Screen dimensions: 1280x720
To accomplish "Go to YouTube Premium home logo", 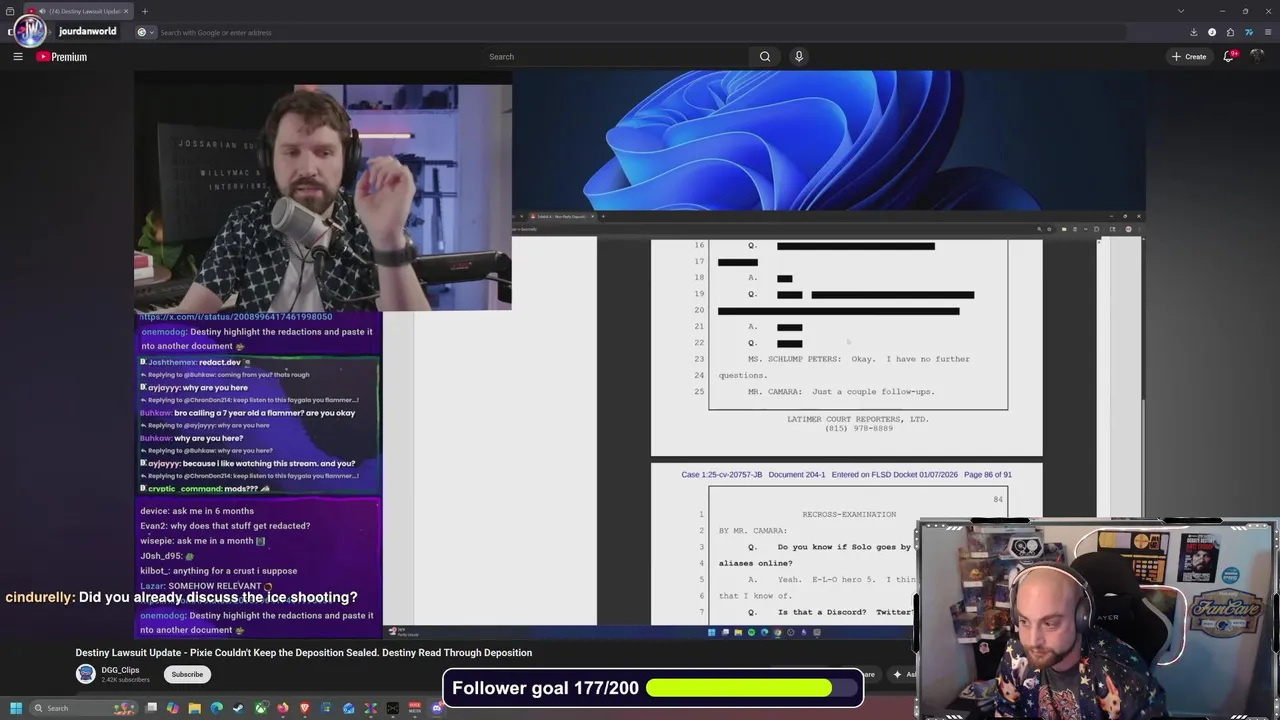I will pyautogui.click(x=62, y=57).
